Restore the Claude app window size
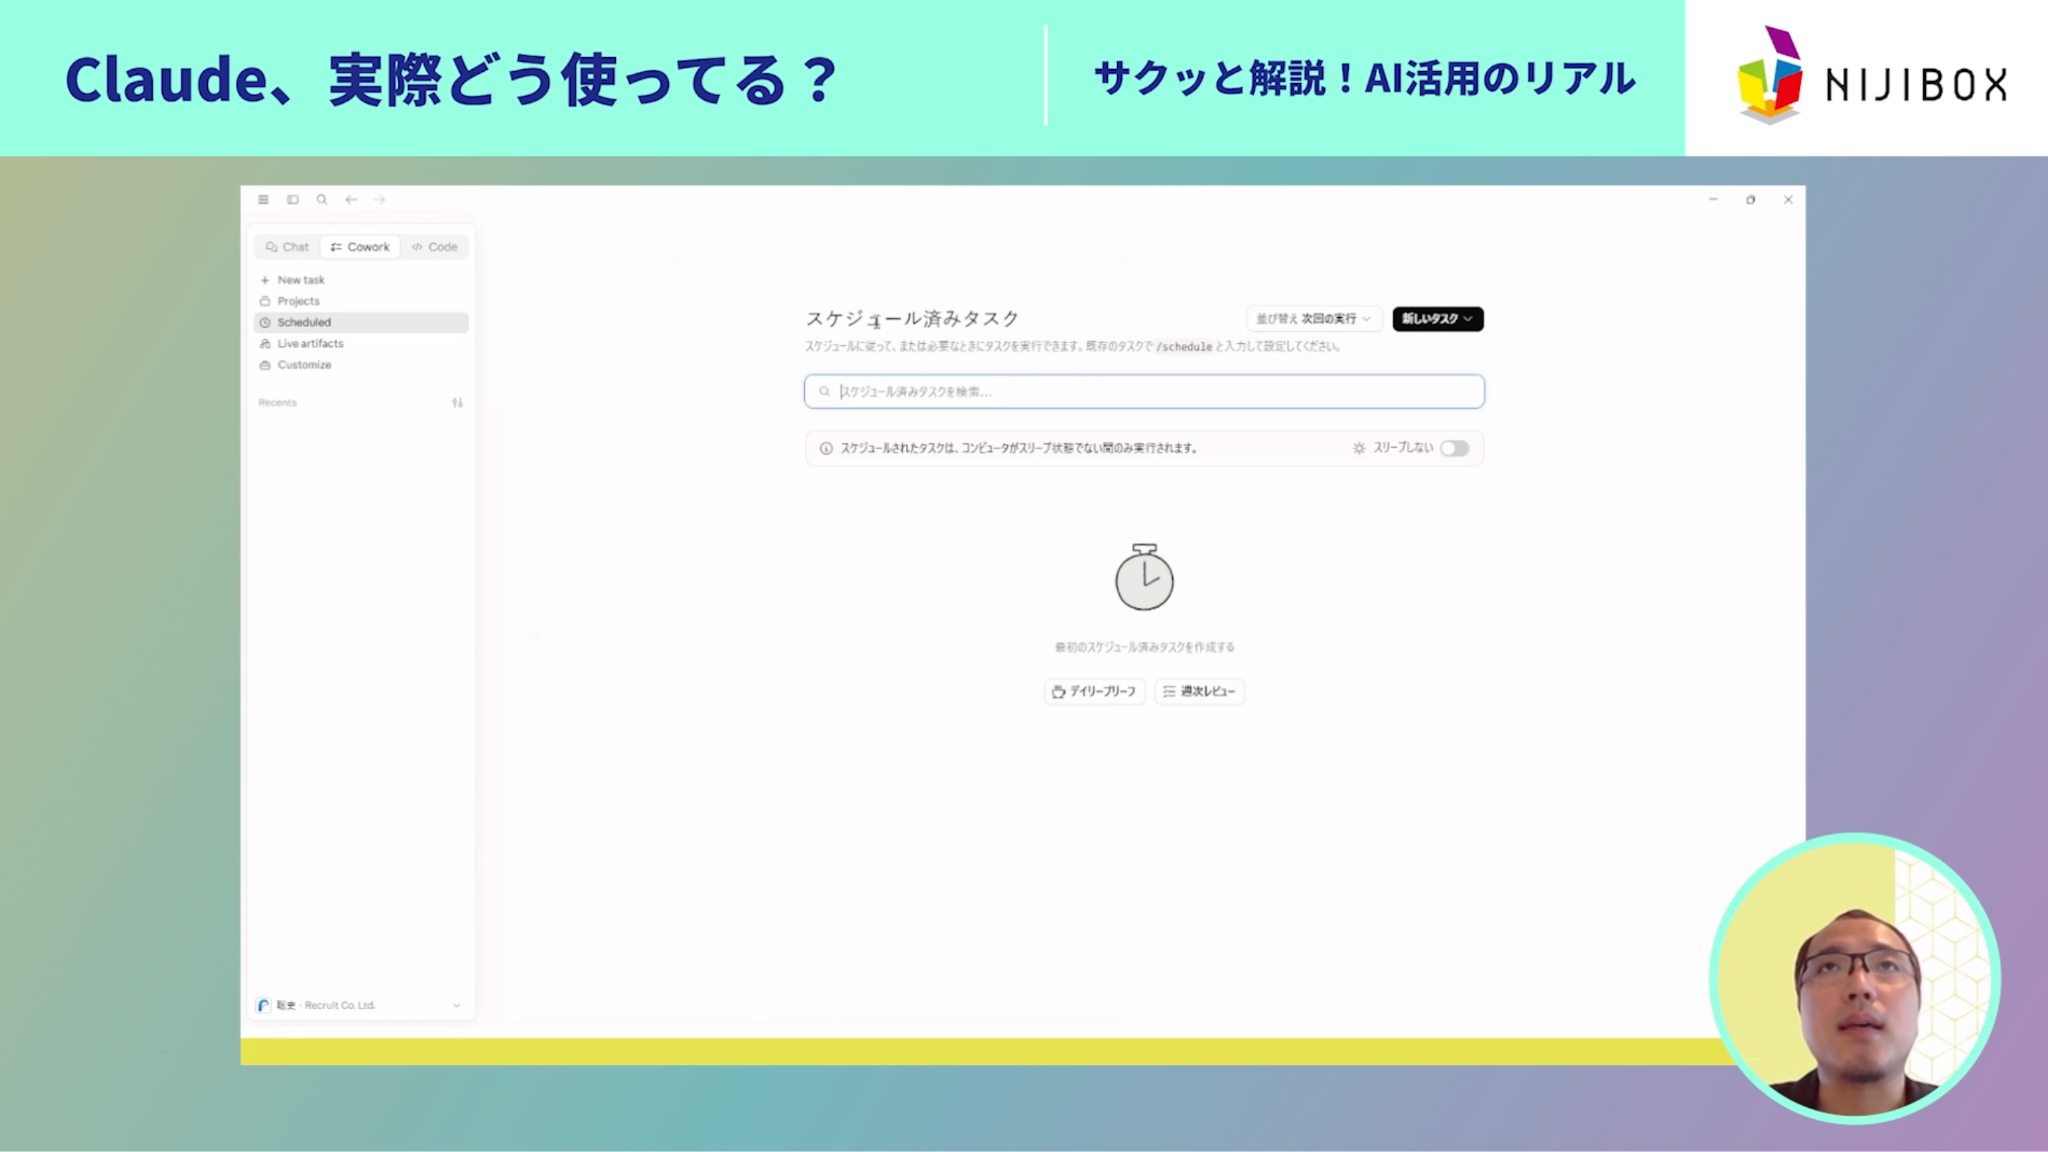Viewport: 2048px width, 1152px height. (x=1750, y=200)
